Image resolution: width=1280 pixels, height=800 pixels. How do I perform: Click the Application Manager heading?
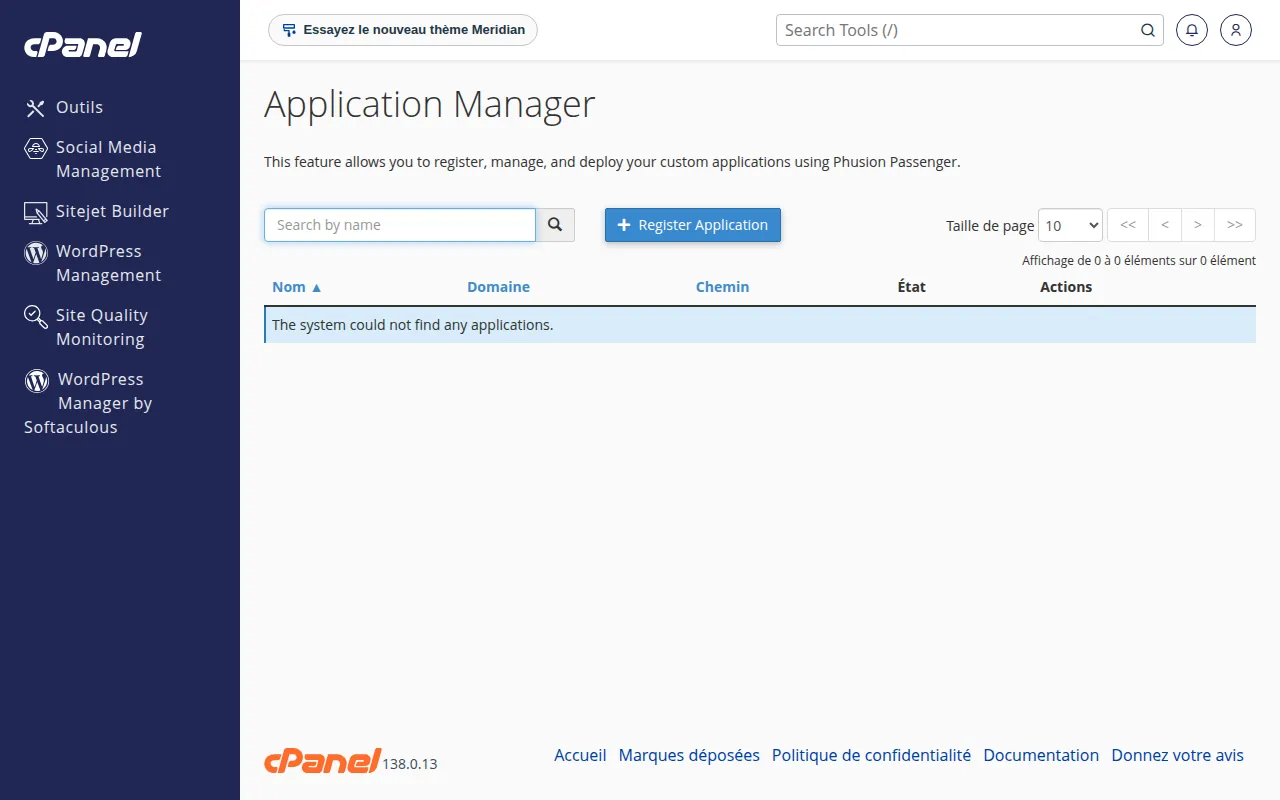point(430,104)
